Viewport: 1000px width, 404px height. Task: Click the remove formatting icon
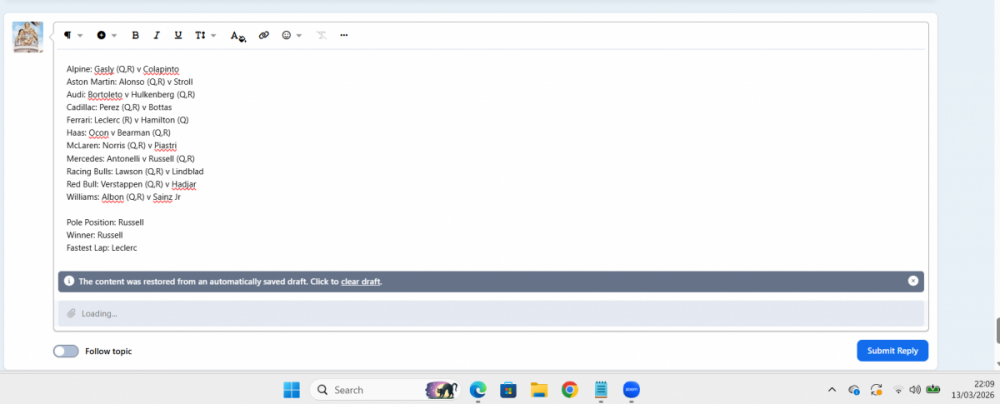321,35
